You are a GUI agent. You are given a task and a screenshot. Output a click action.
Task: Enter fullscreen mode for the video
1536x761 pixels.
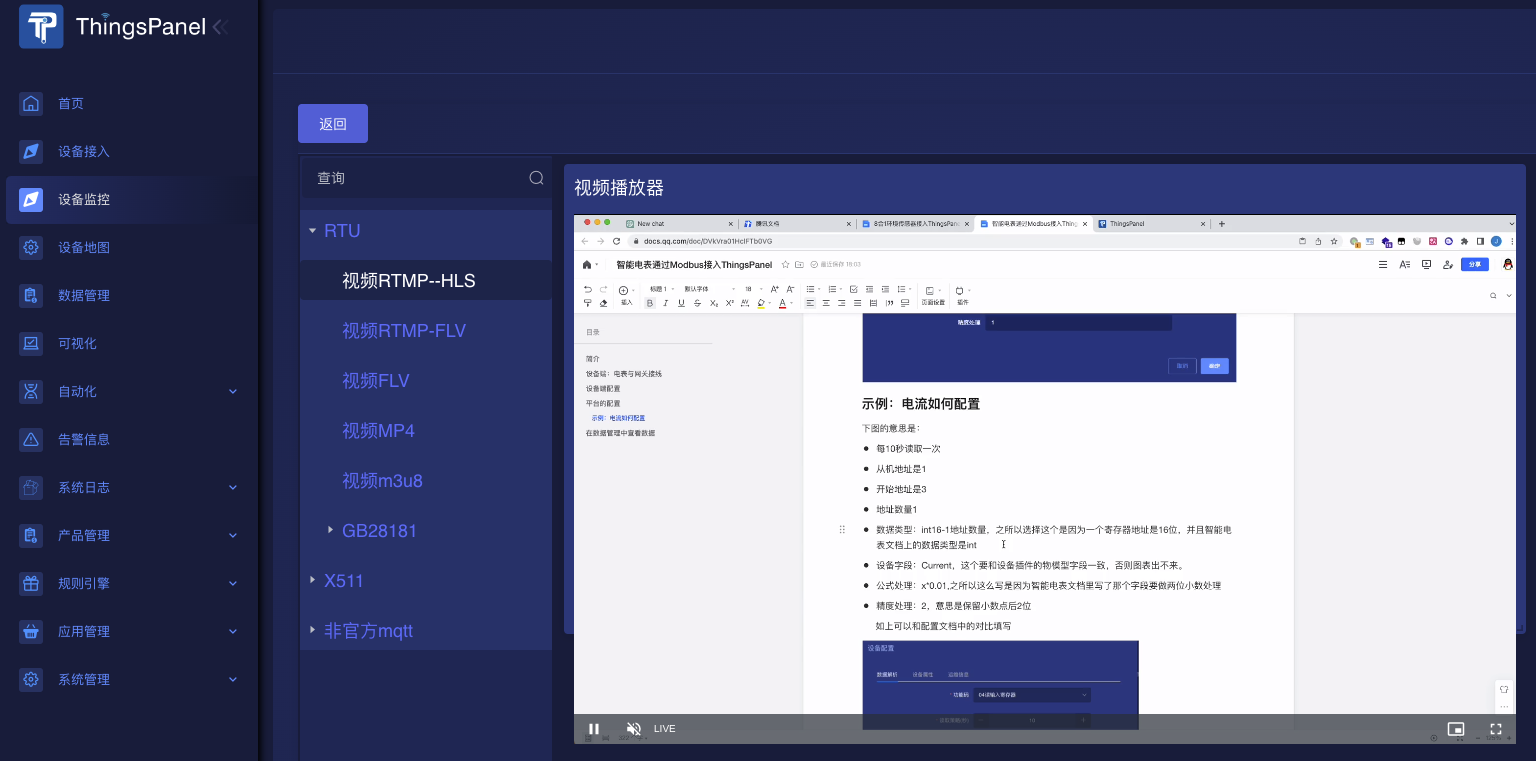coord(1496,729)
